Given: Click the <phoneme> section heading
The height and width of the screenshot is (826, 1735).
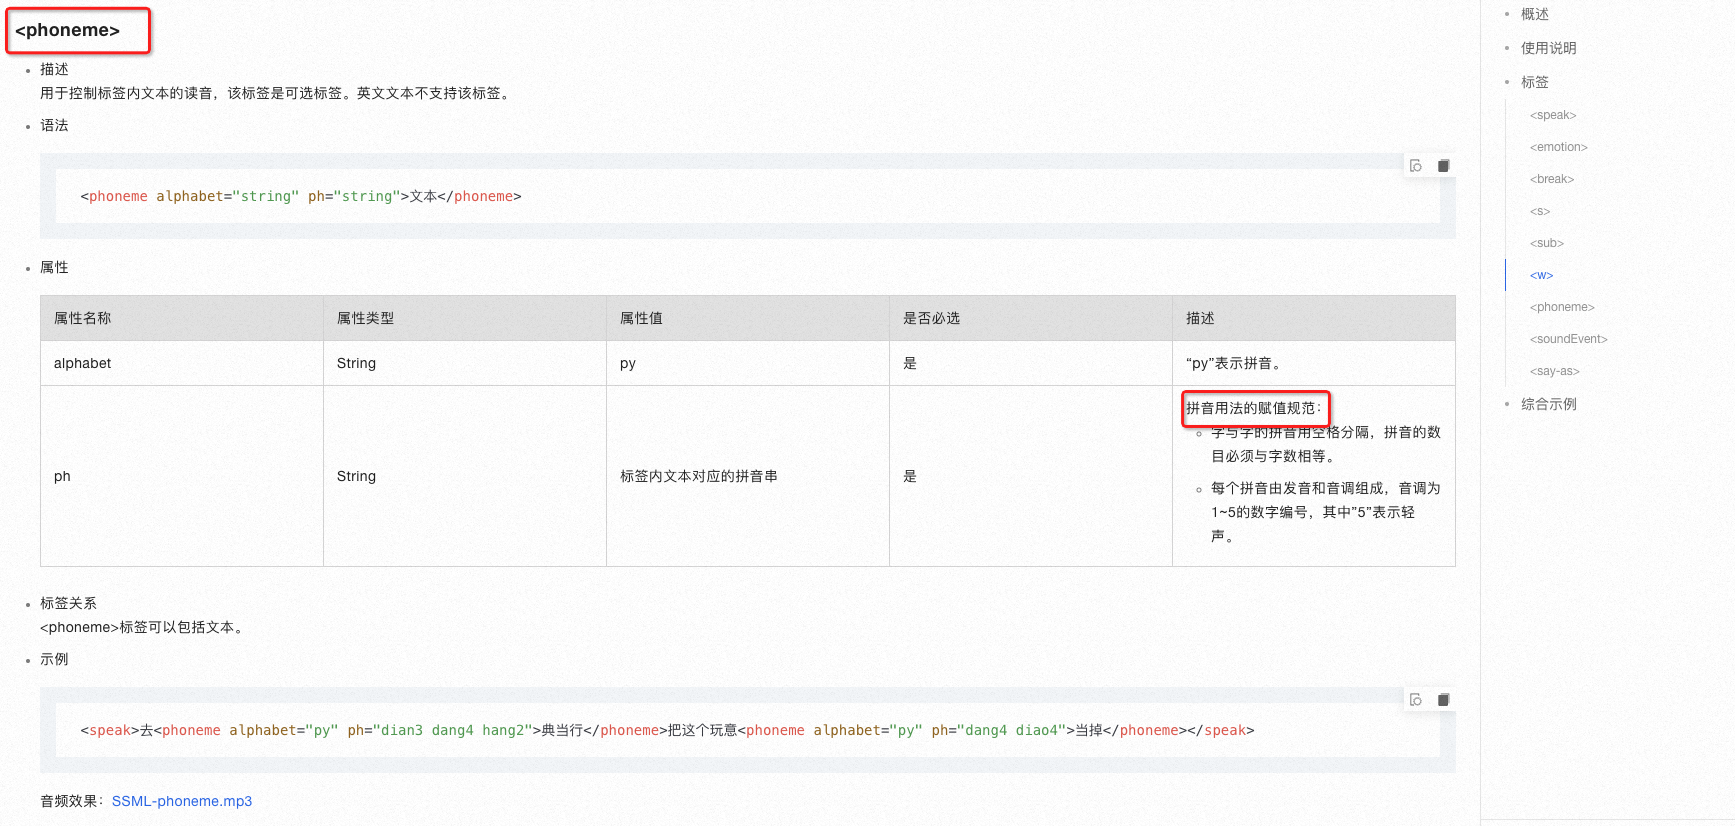Looking at the screenshot, I should (67, 30).
